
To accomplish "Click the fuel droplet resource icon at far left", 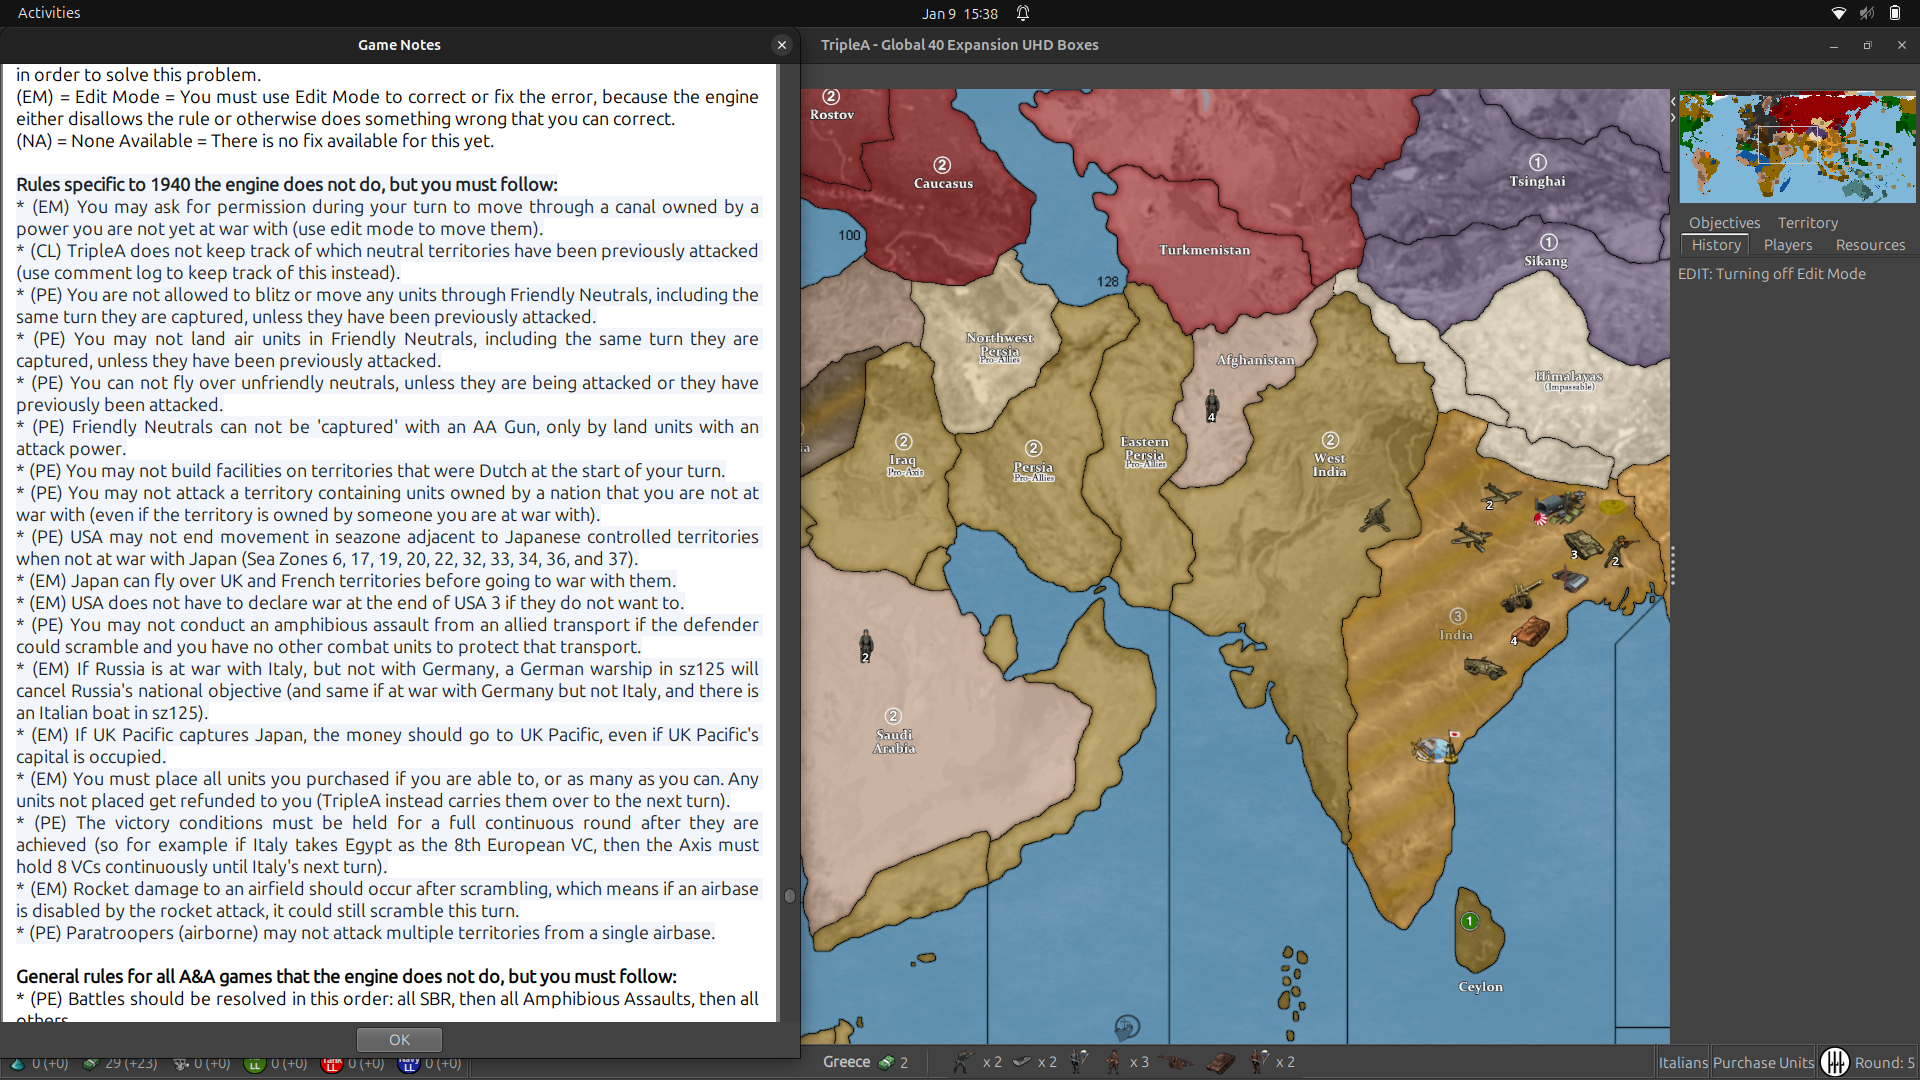I will click(17, 1065).
